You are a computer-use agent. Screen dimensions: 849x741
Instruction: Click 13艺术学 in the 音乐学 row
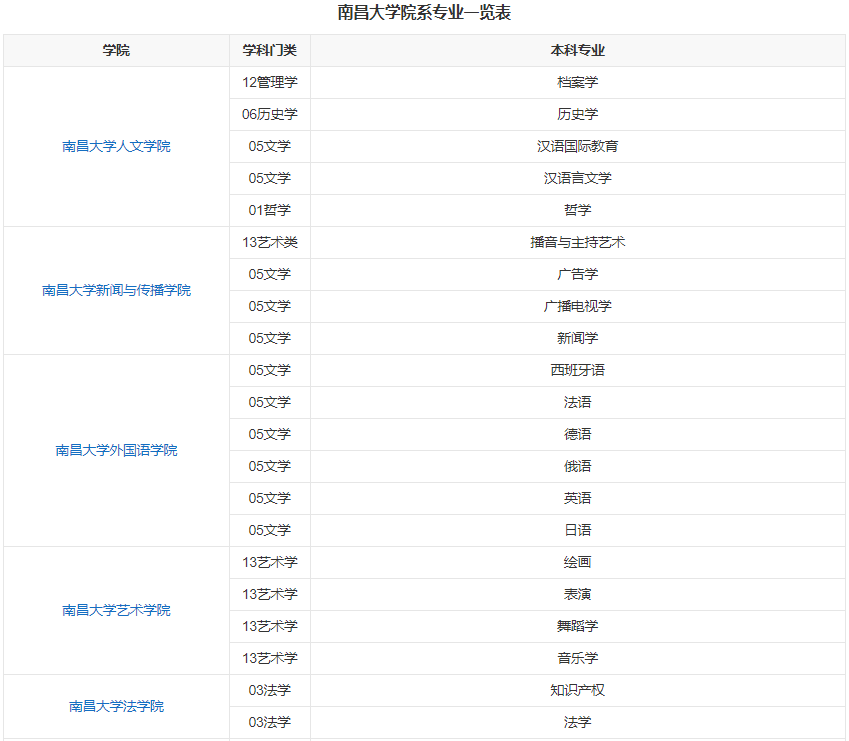coord(270,658)
